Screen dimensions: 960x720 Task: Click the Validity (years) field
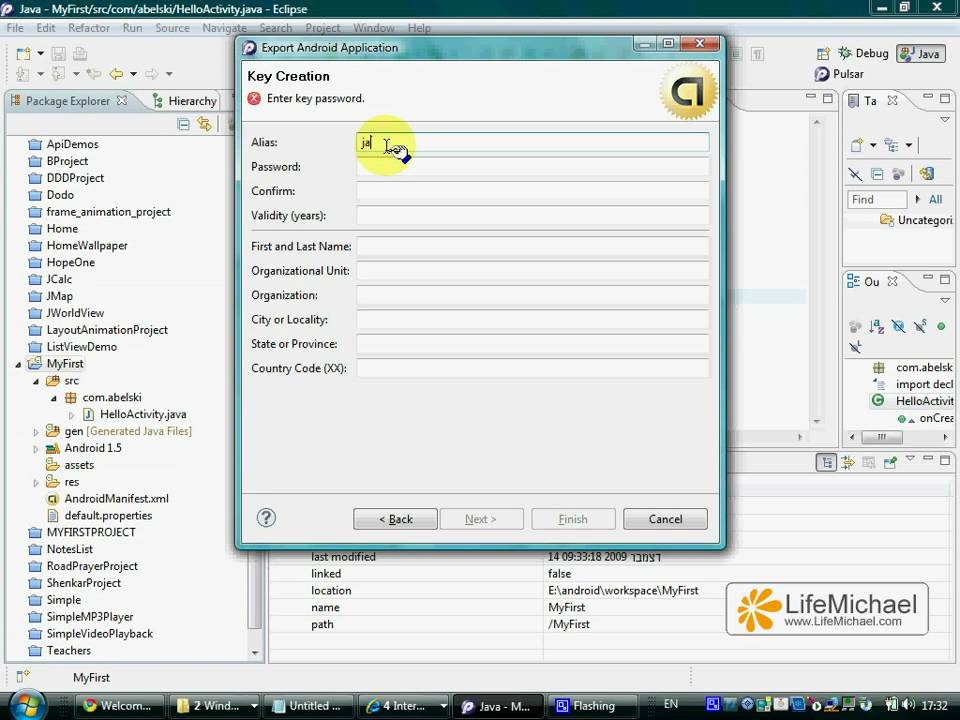(x=533, y=216)
